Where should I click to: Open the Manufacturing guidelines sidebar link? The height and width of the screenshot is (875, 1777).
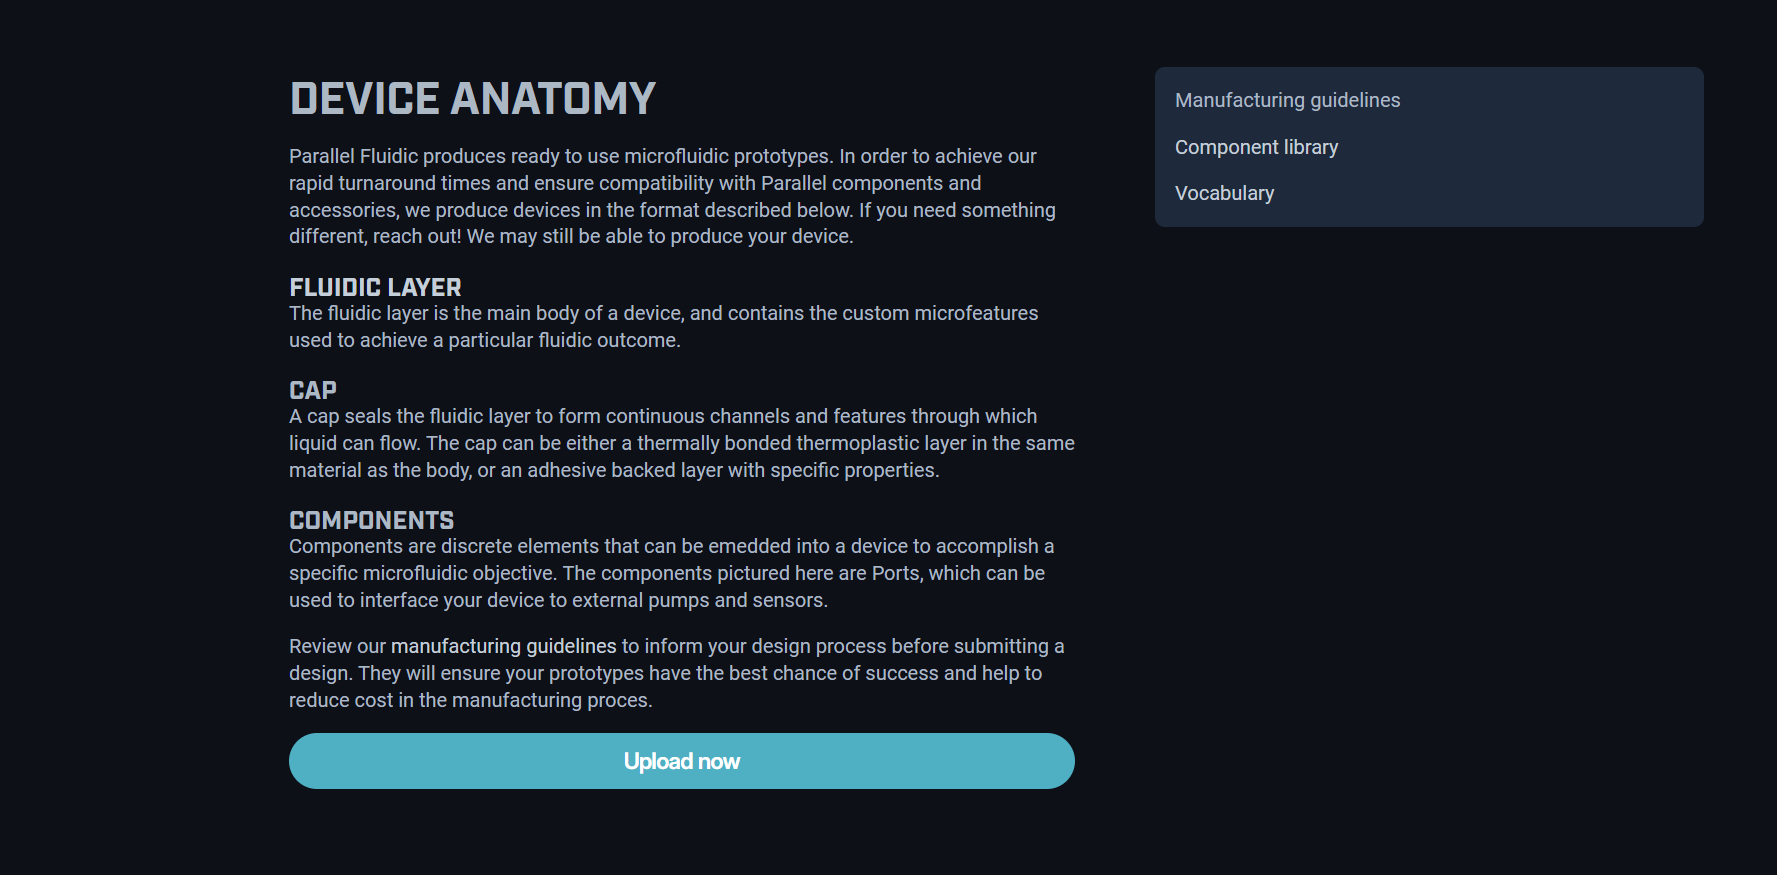[1287, 100]
